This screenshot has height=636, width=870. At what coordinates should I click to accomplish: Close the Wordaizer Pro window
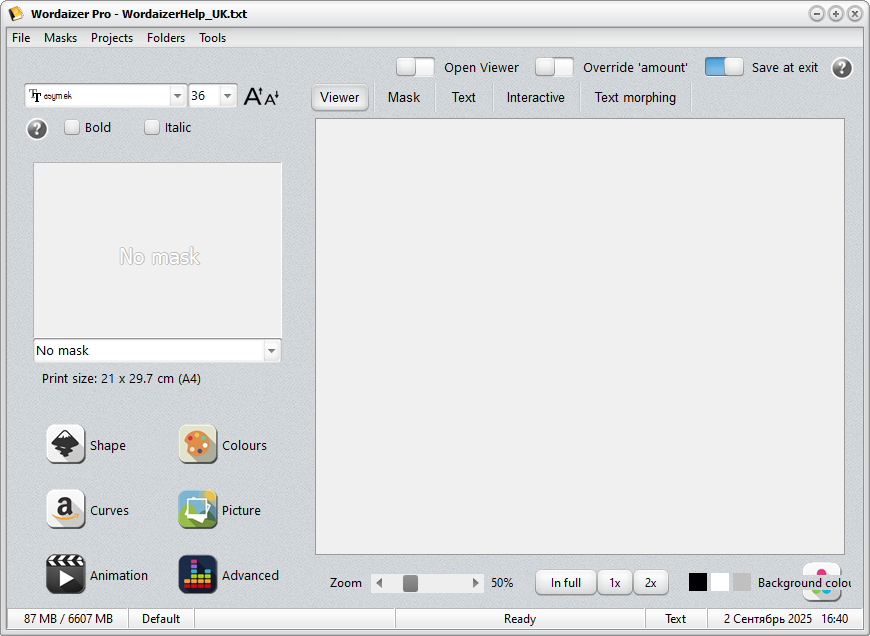pos(854,14)
